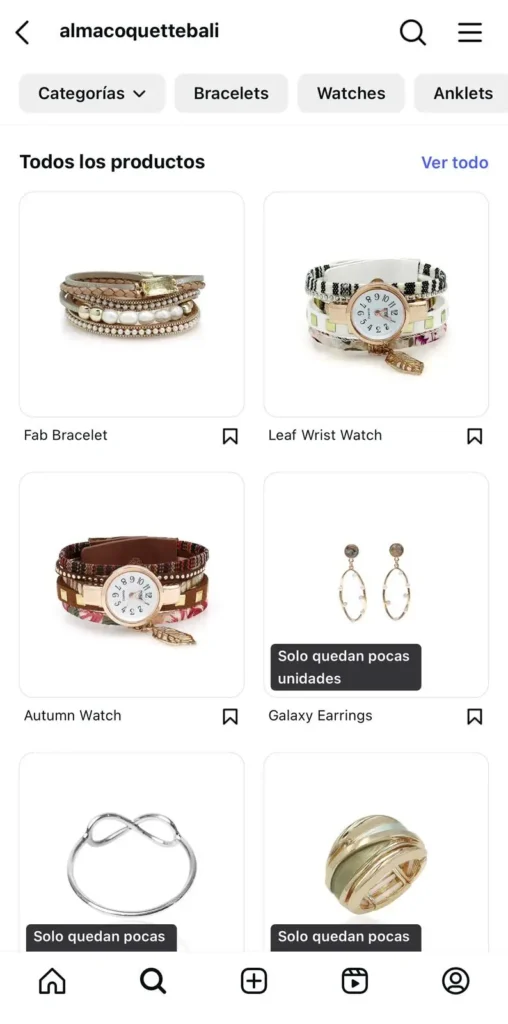
Task: Open the infinity bangle product thumbnail
Action: [x=132, y=852]
